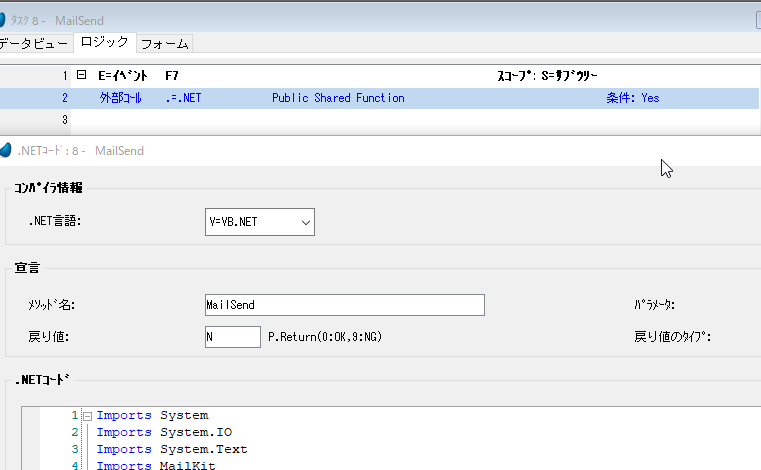Screen dimensions: 761x470
Task: Click the F7 event key cell
Action: pyautogui.click(x=172, y=76)
